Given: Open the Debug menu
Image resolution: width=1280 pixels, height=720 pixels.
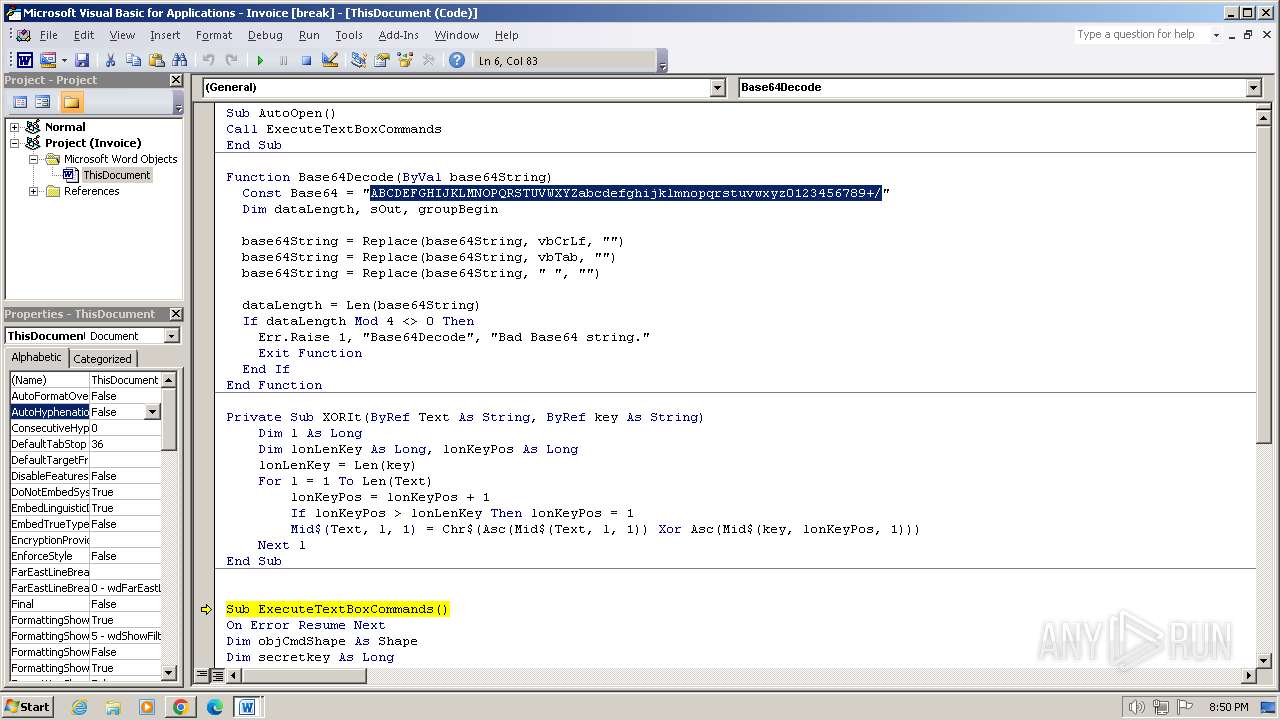Looking at the screenshot, I should click(x=265, y=35).
